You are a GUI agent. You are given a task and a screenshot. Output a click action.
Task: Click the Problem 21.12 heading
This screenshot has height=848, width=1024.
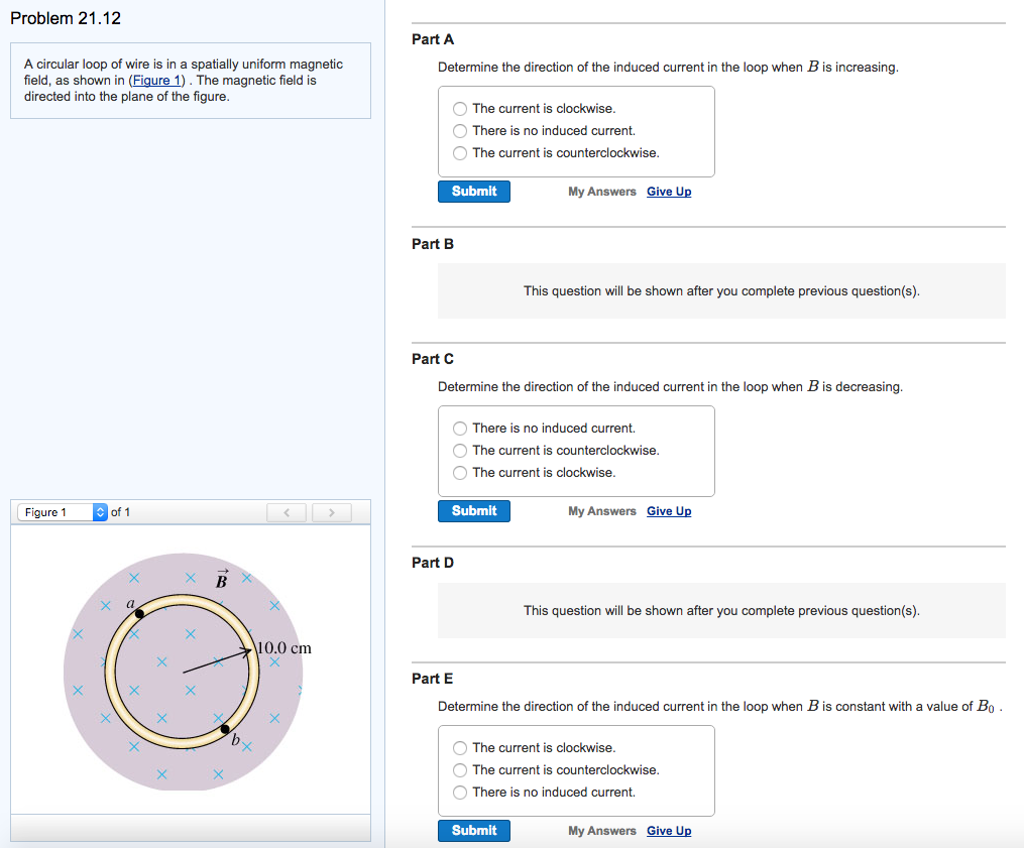(65, 18)
